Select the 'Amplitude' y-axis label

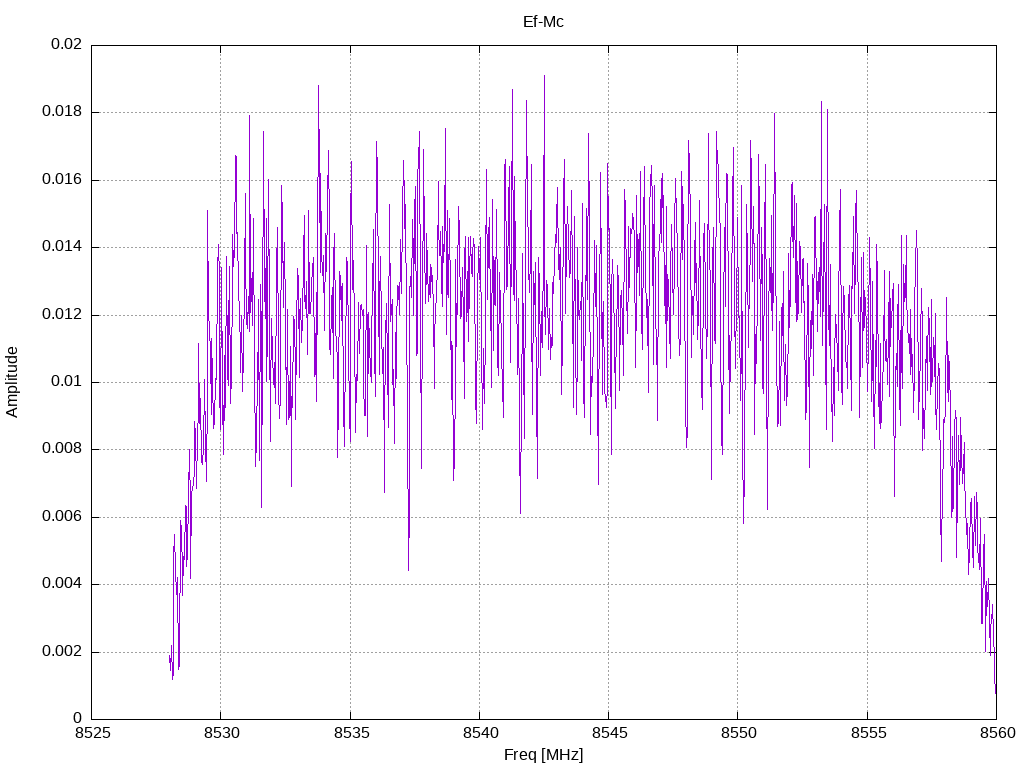tap(12, 382)
